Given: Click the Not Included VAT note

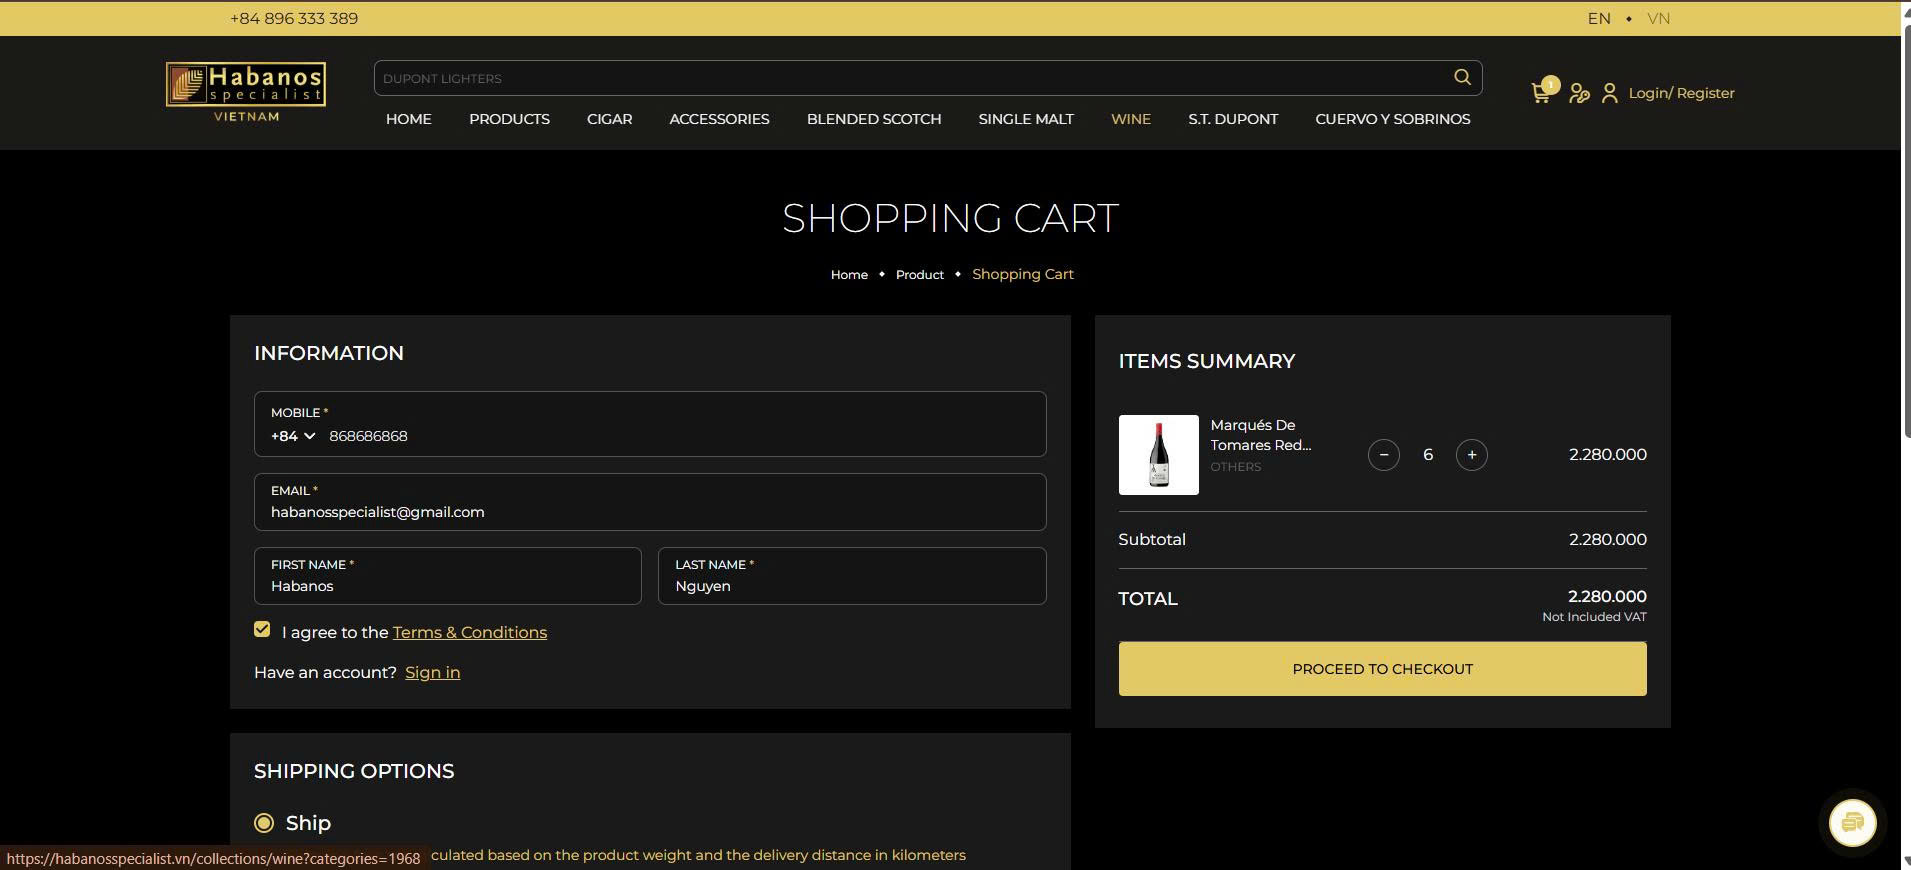Looking at the screenshot, I should [1594, 617].
